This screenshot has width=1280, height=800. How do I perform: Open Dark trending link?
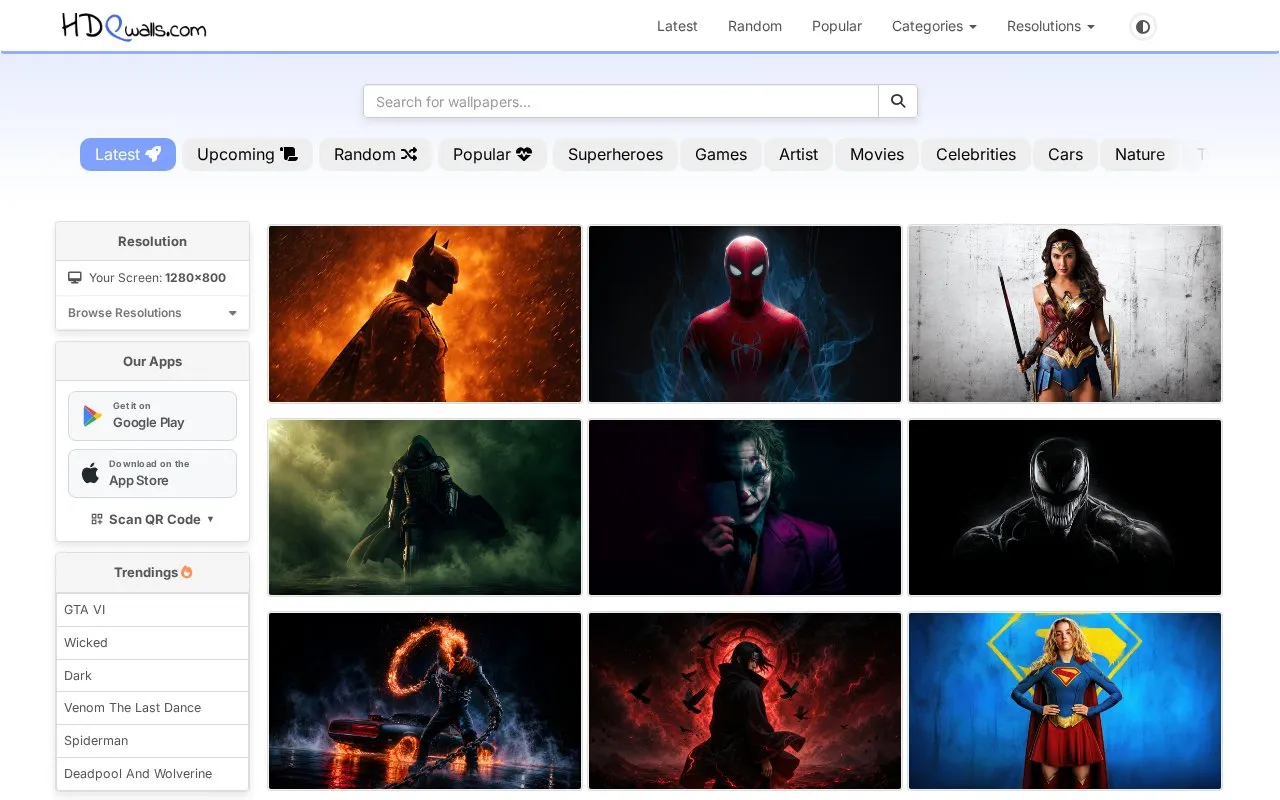152,676
